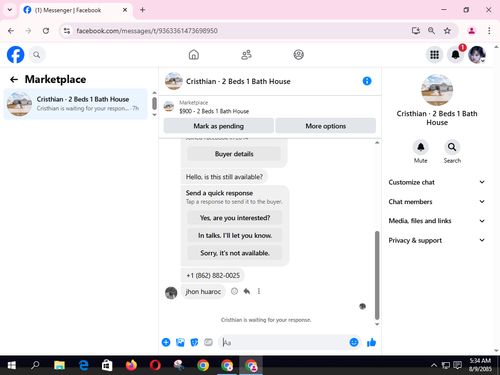Image resolution: width=500 pixels, height=375 pixels.
Task: Open the Facebook menu grid icon
Action: [x=434, y=55]
